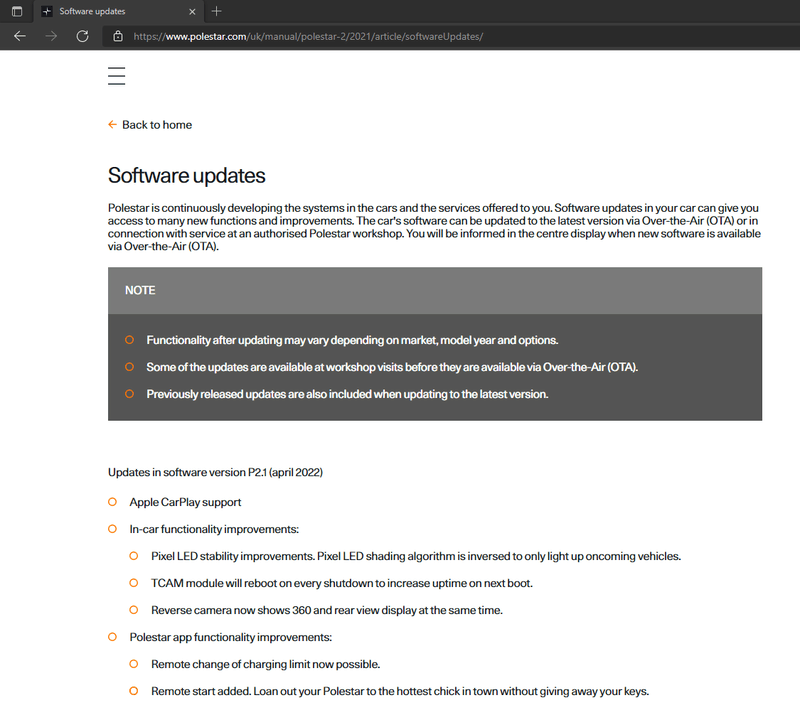Go back to the previous page
This screenshot has width=800, height=710.
[20, 36]
